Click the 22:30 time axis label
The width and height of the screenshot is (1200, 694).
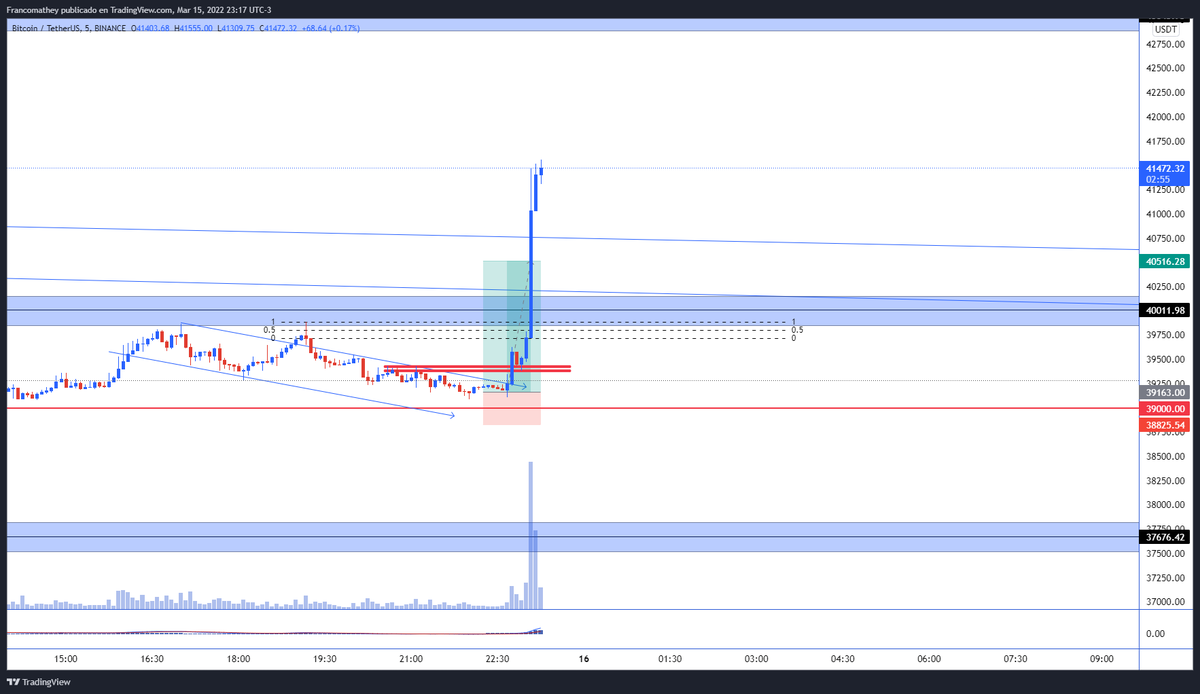497,659
